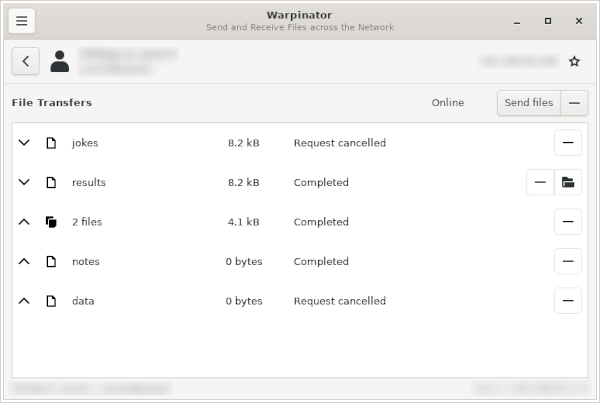Click the outgoing arrow on data row

pyautogui.click(x=24, y=301)
